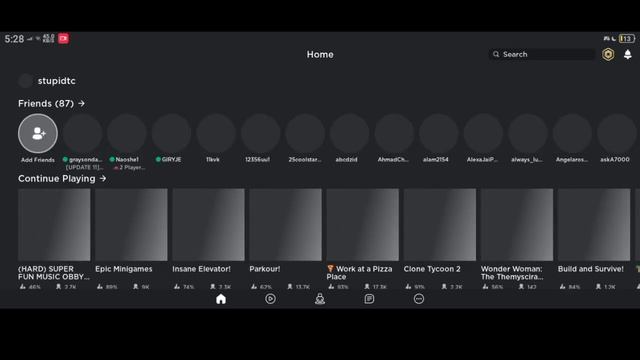The height and width of the screenshot is (360, 640).
Task: Open stupidtc profile name
Action: click(x=56, y=81)
